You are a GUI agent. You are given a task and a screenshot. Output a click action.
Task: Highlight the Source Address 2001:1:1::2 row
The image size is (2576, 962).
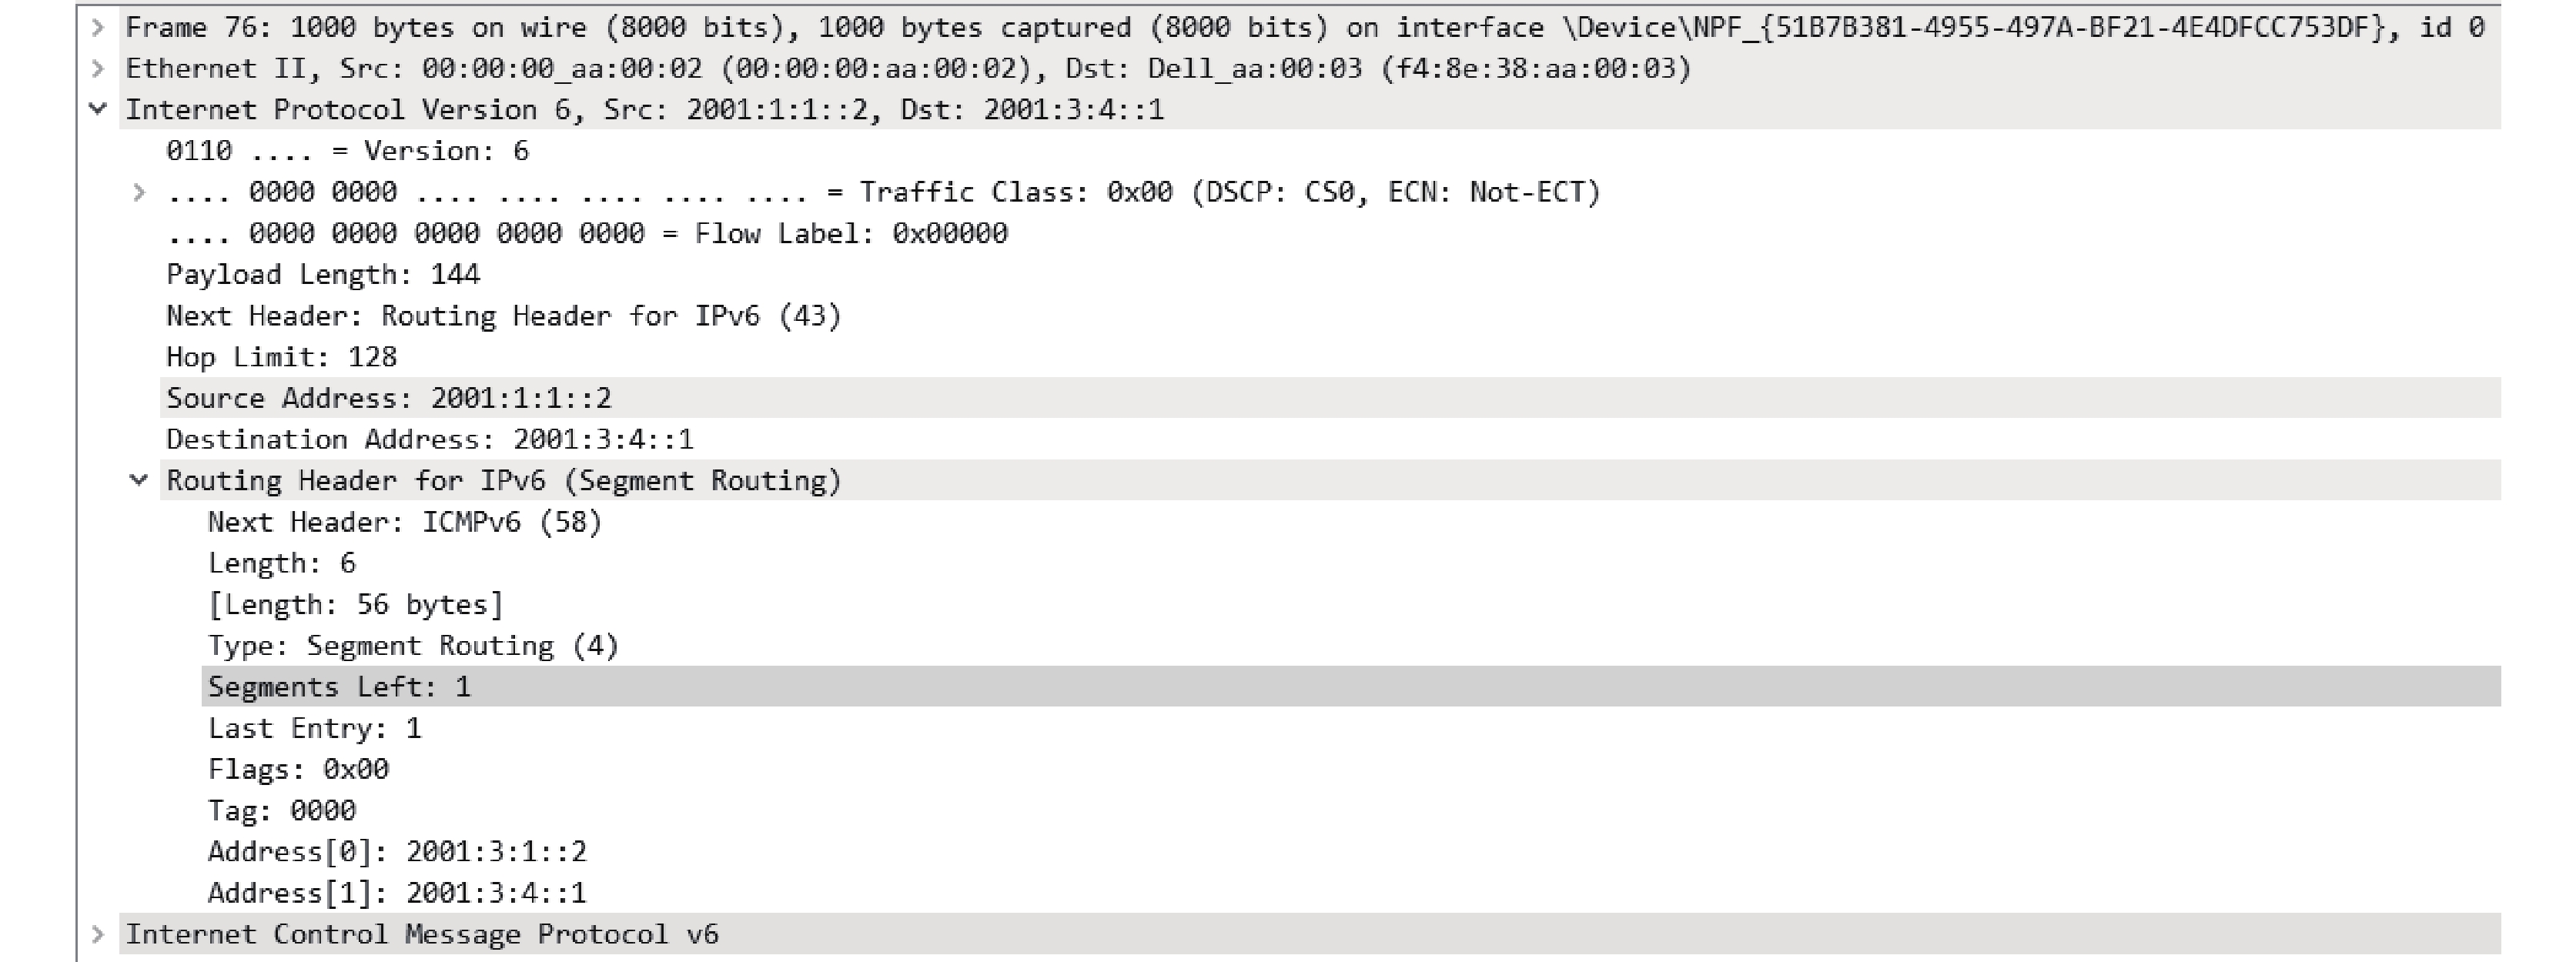[388, 398]
